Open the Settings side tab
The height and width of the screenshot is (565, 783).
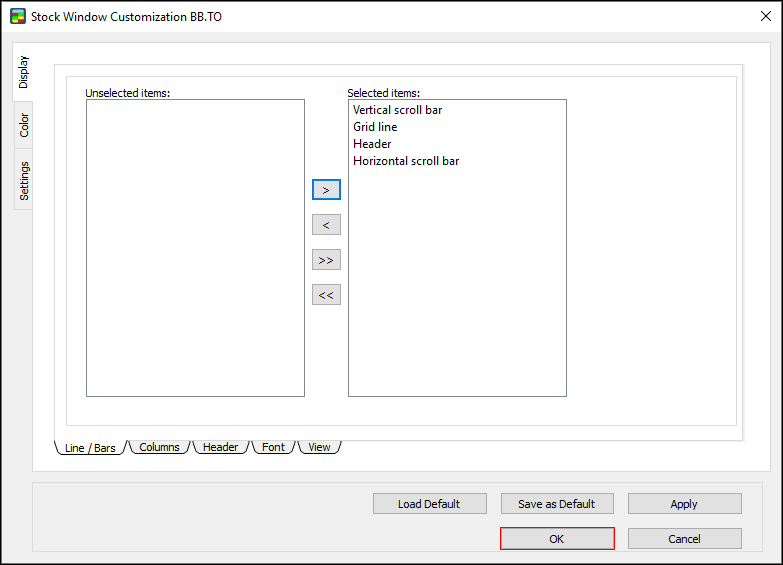pos(24,180)
